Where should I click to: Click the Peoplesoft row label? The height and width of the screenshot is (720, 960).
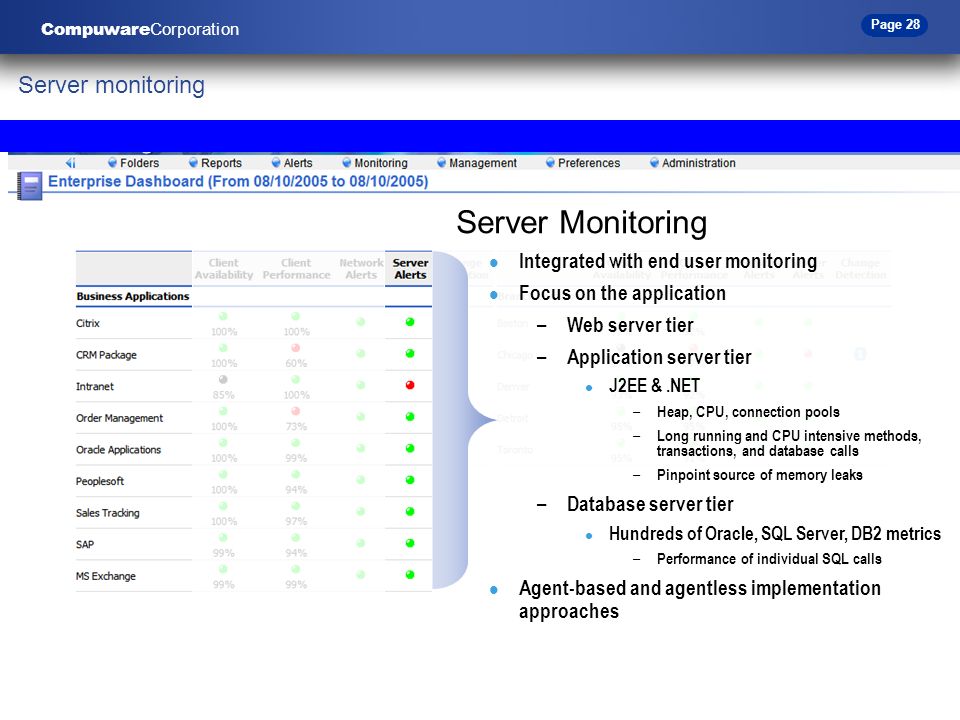point(100,481)
